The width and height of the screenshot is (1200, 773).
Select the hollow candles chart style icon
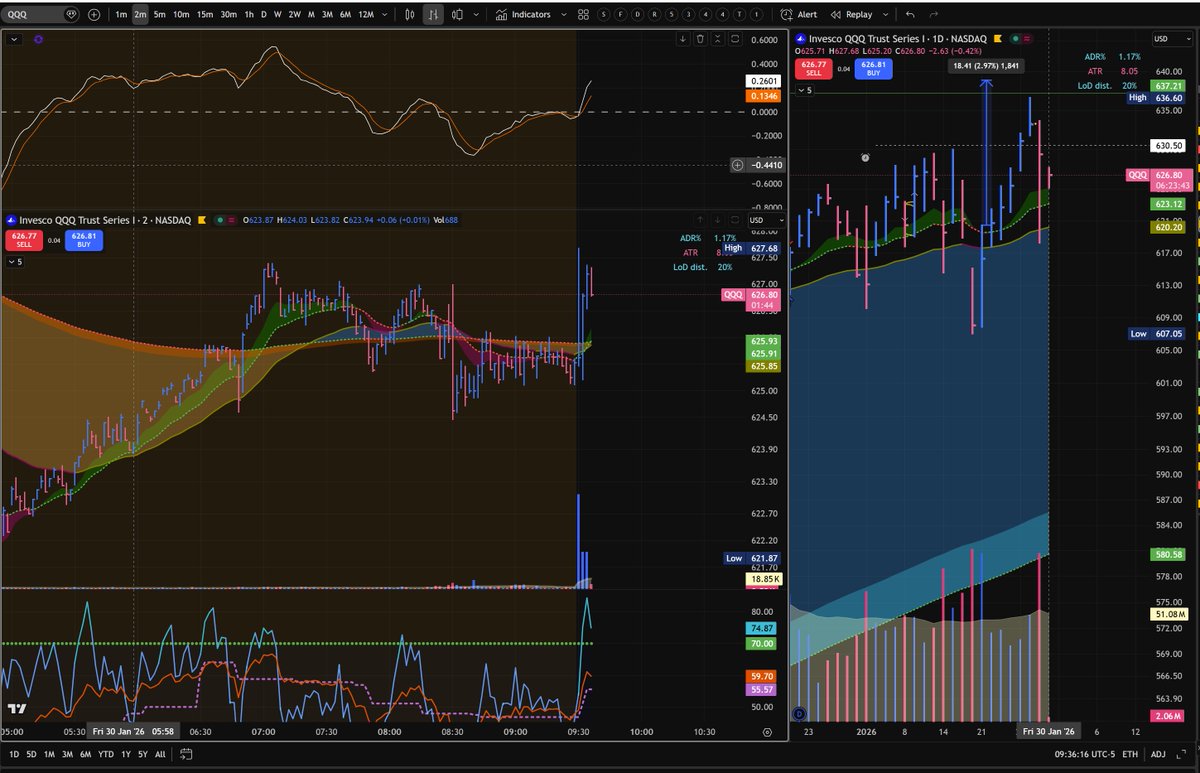pos(455,15)
